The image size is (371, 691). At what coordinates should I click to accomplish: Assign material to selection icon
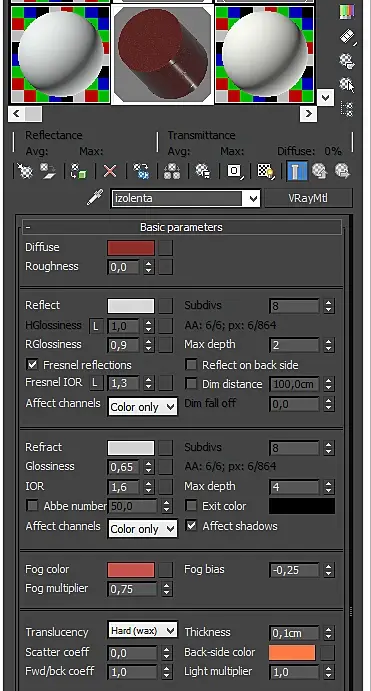point(79,171)
